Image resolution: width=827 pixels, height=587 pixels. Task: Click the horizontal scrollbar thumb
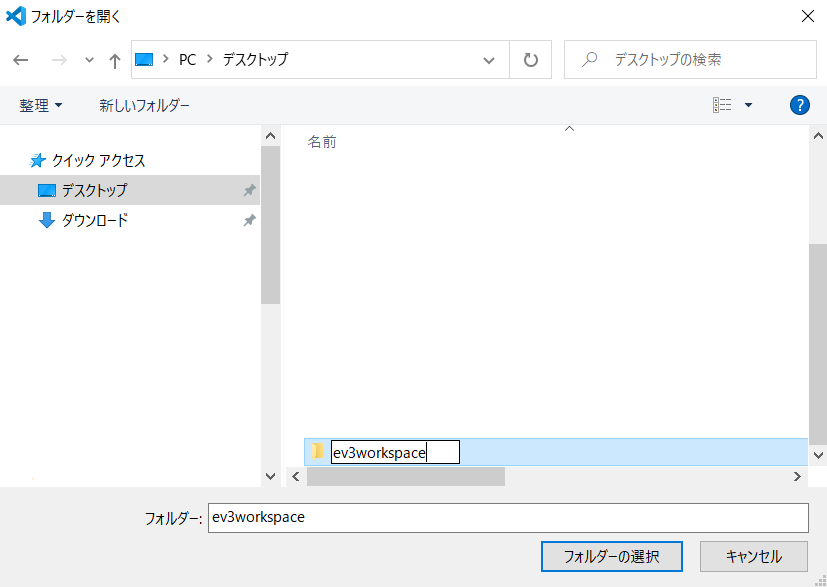(406, 477)
